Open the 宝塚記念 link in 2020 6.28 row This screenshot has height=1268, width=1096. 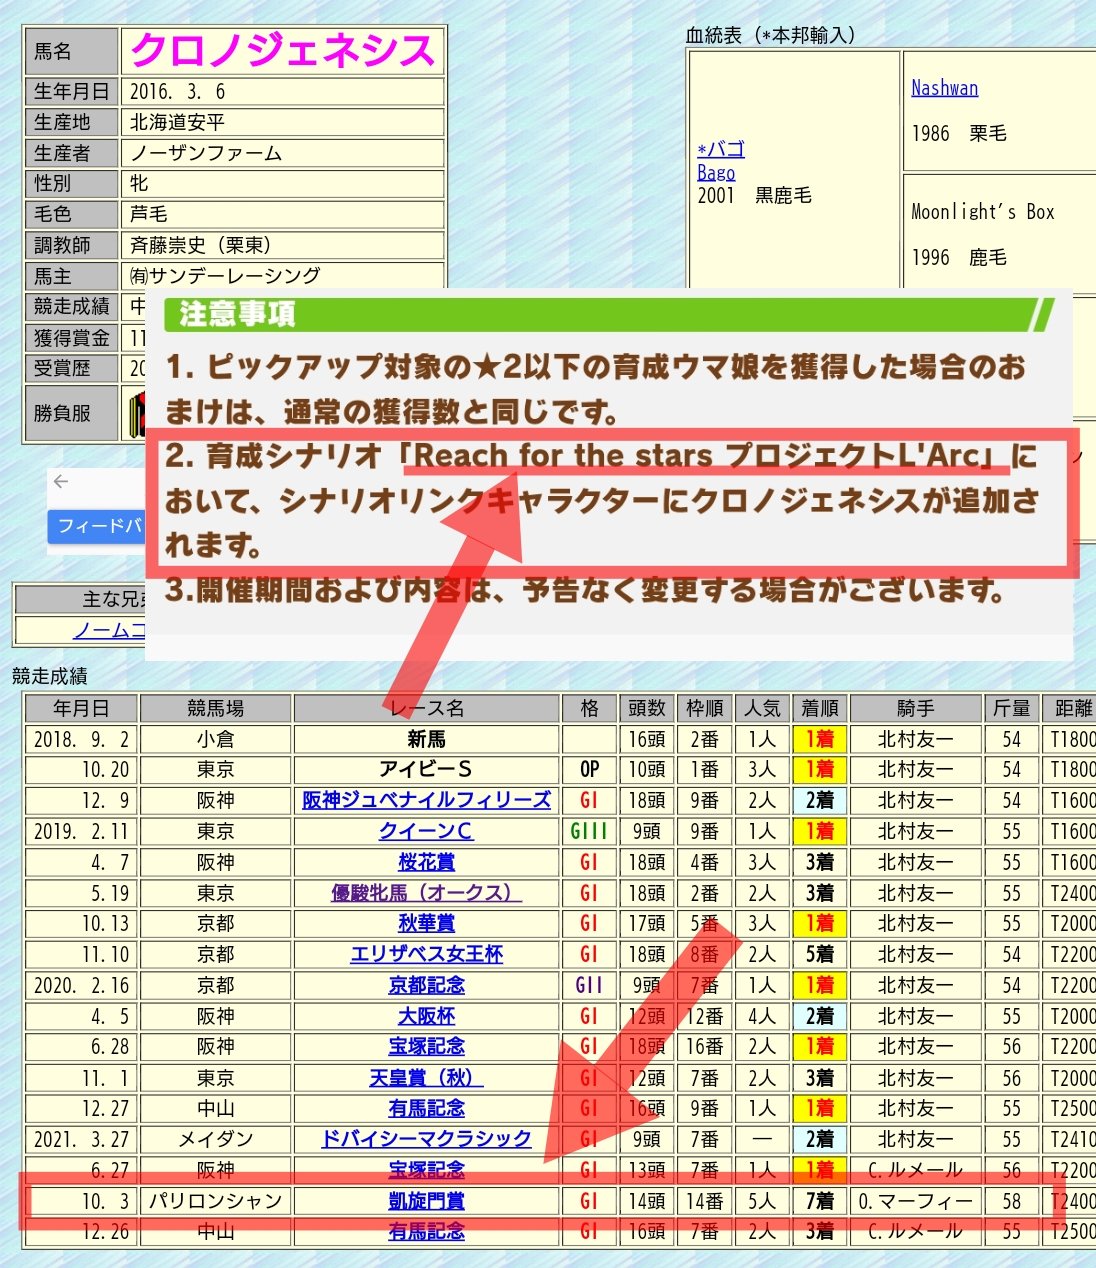pyautogui.click(x=426, y=1046)
